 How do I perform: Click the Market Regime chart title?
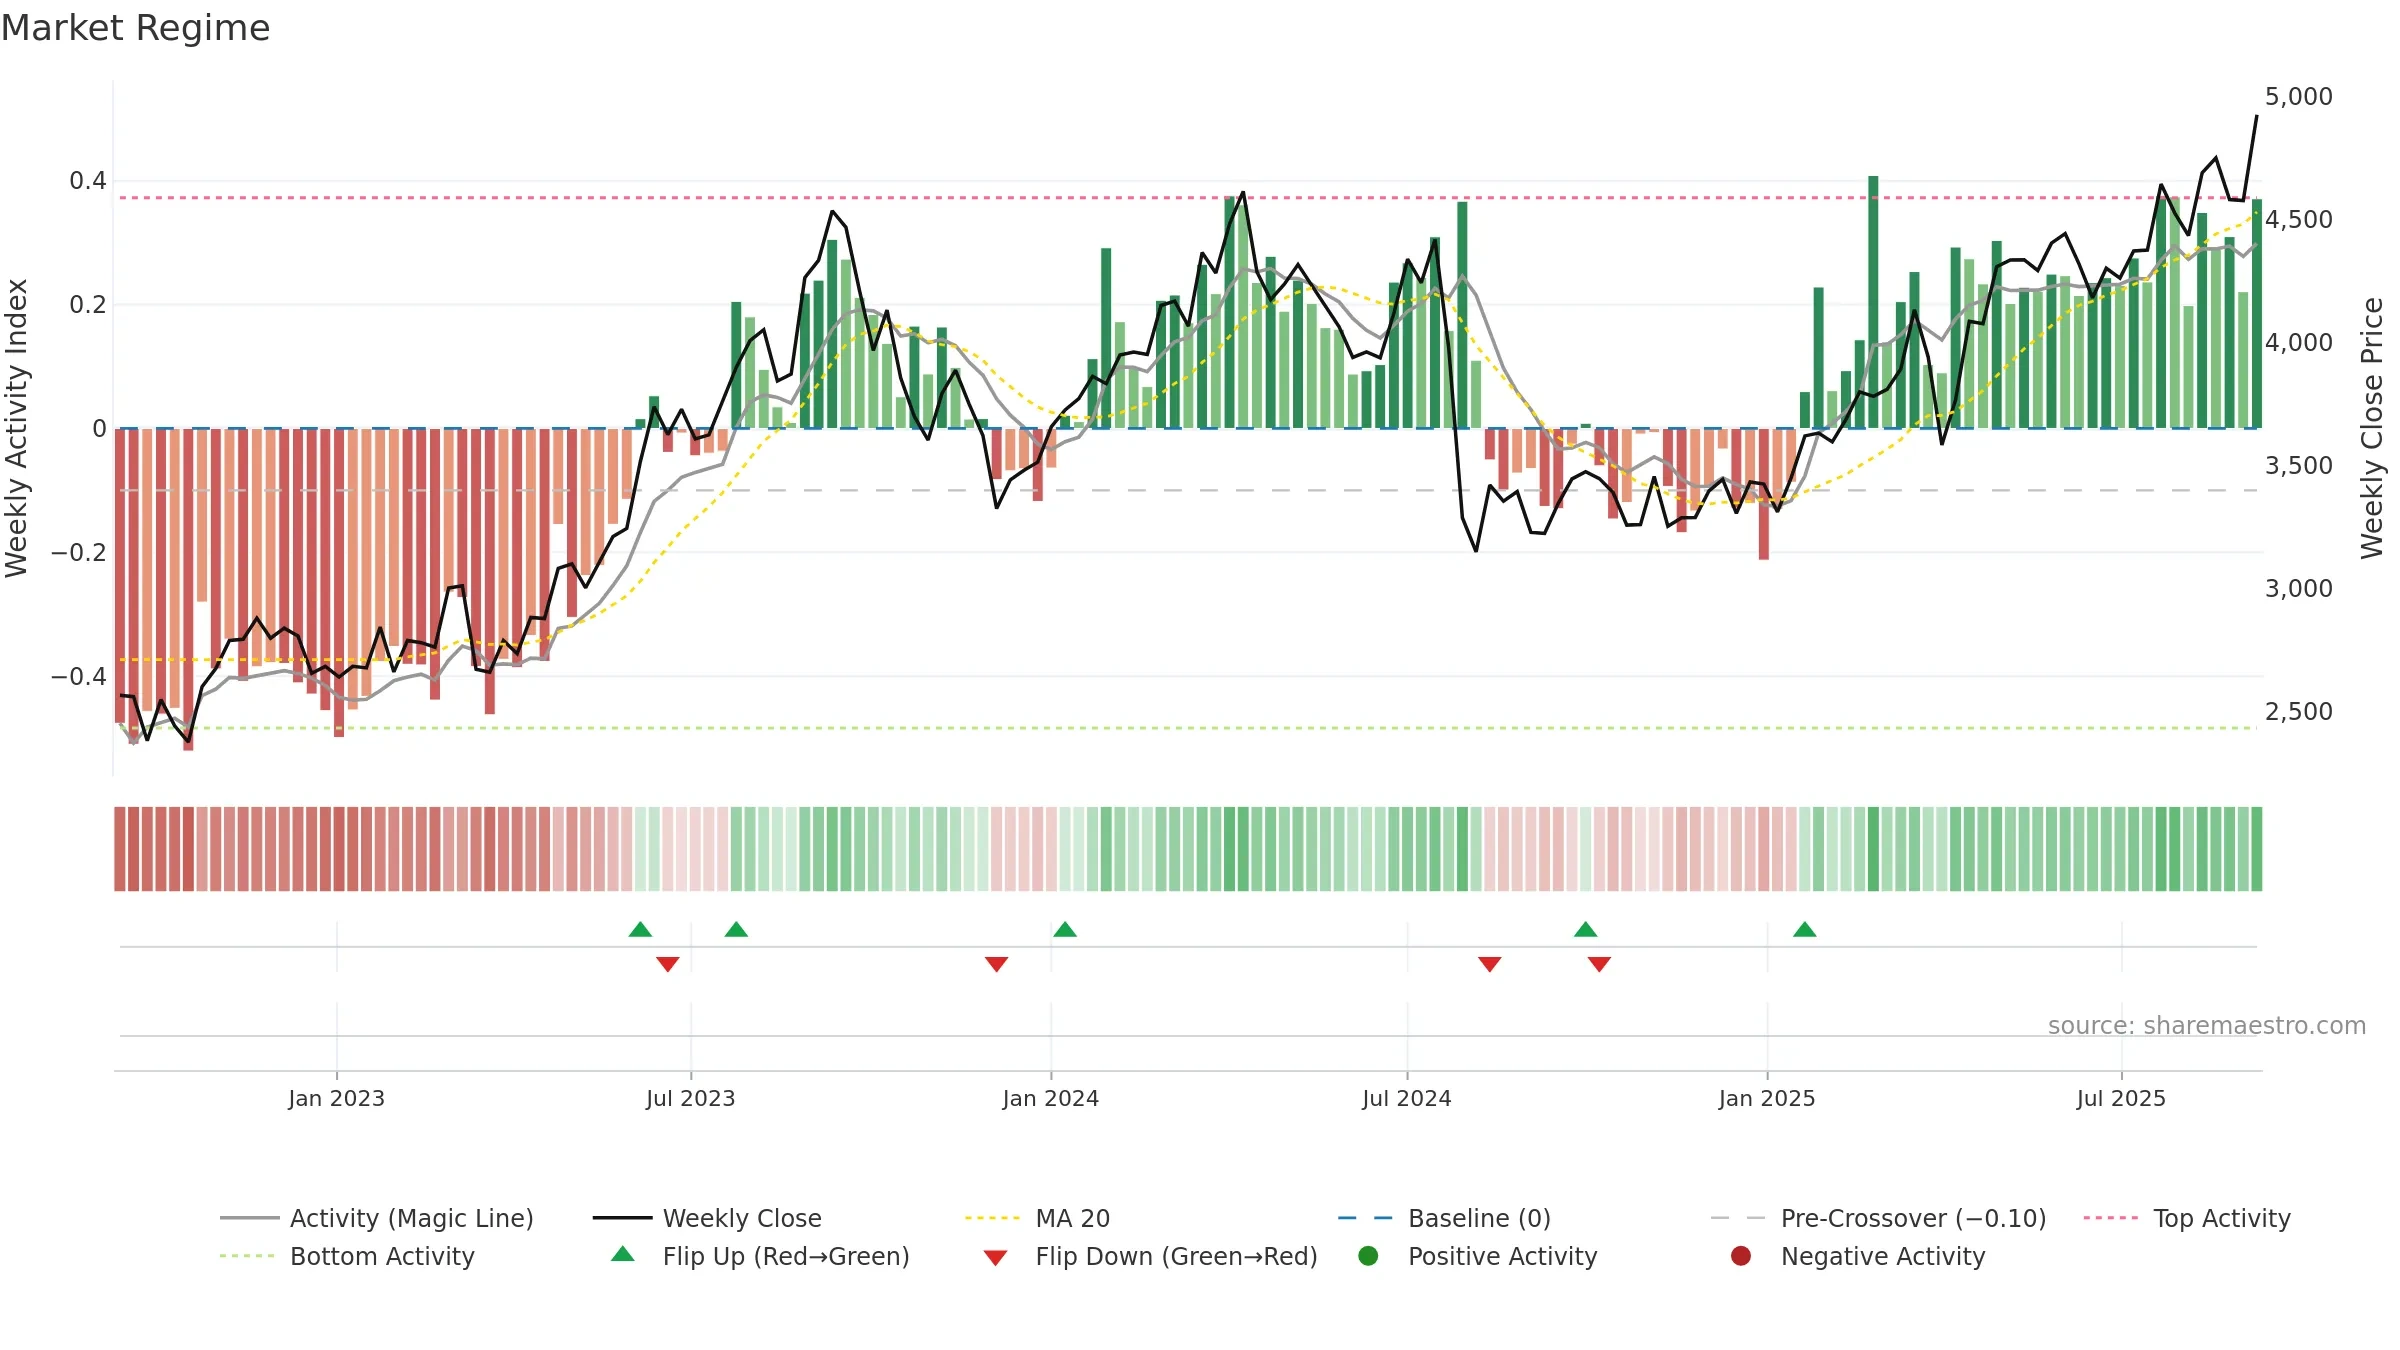click(135, 28)
